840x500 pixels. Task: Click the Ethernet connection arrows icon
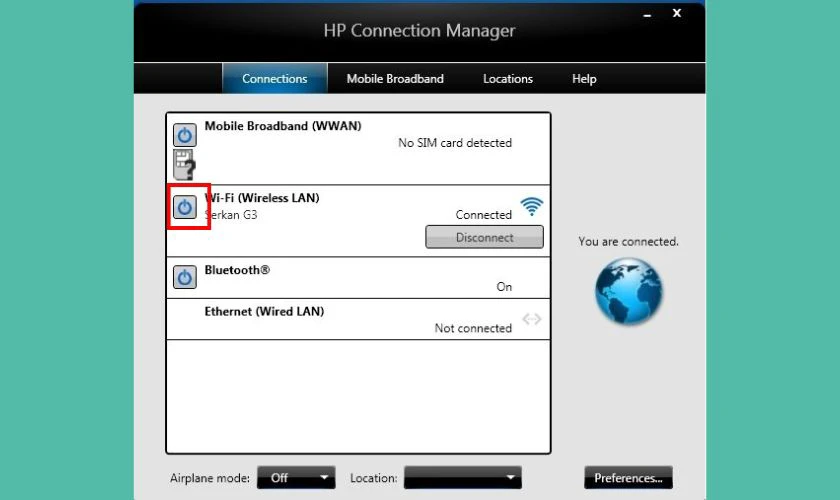(531, 319)
